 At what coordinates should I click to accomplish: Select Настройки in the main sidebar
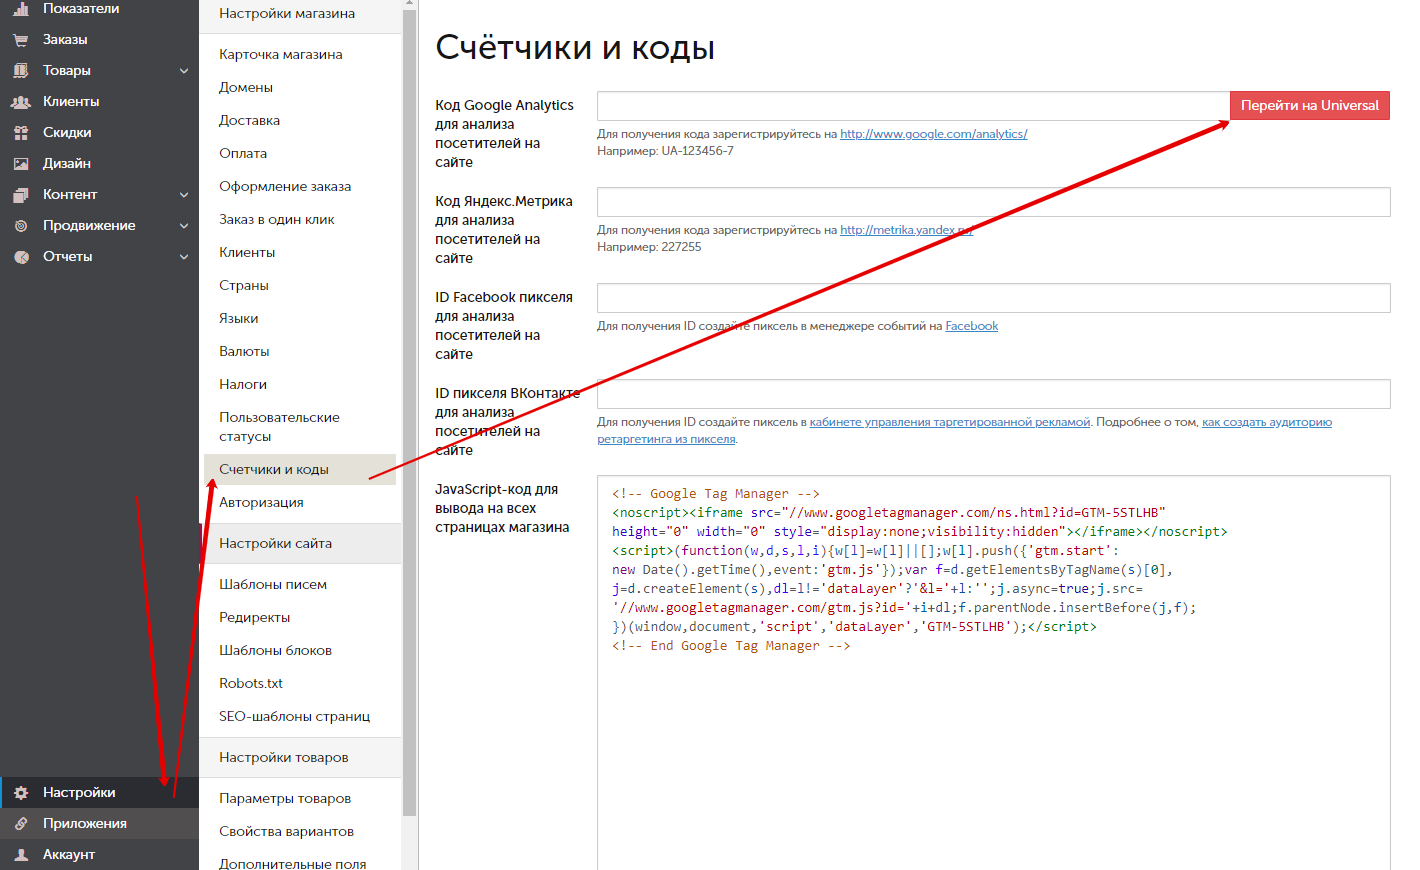pyautogui.click(x=79, y=793)
